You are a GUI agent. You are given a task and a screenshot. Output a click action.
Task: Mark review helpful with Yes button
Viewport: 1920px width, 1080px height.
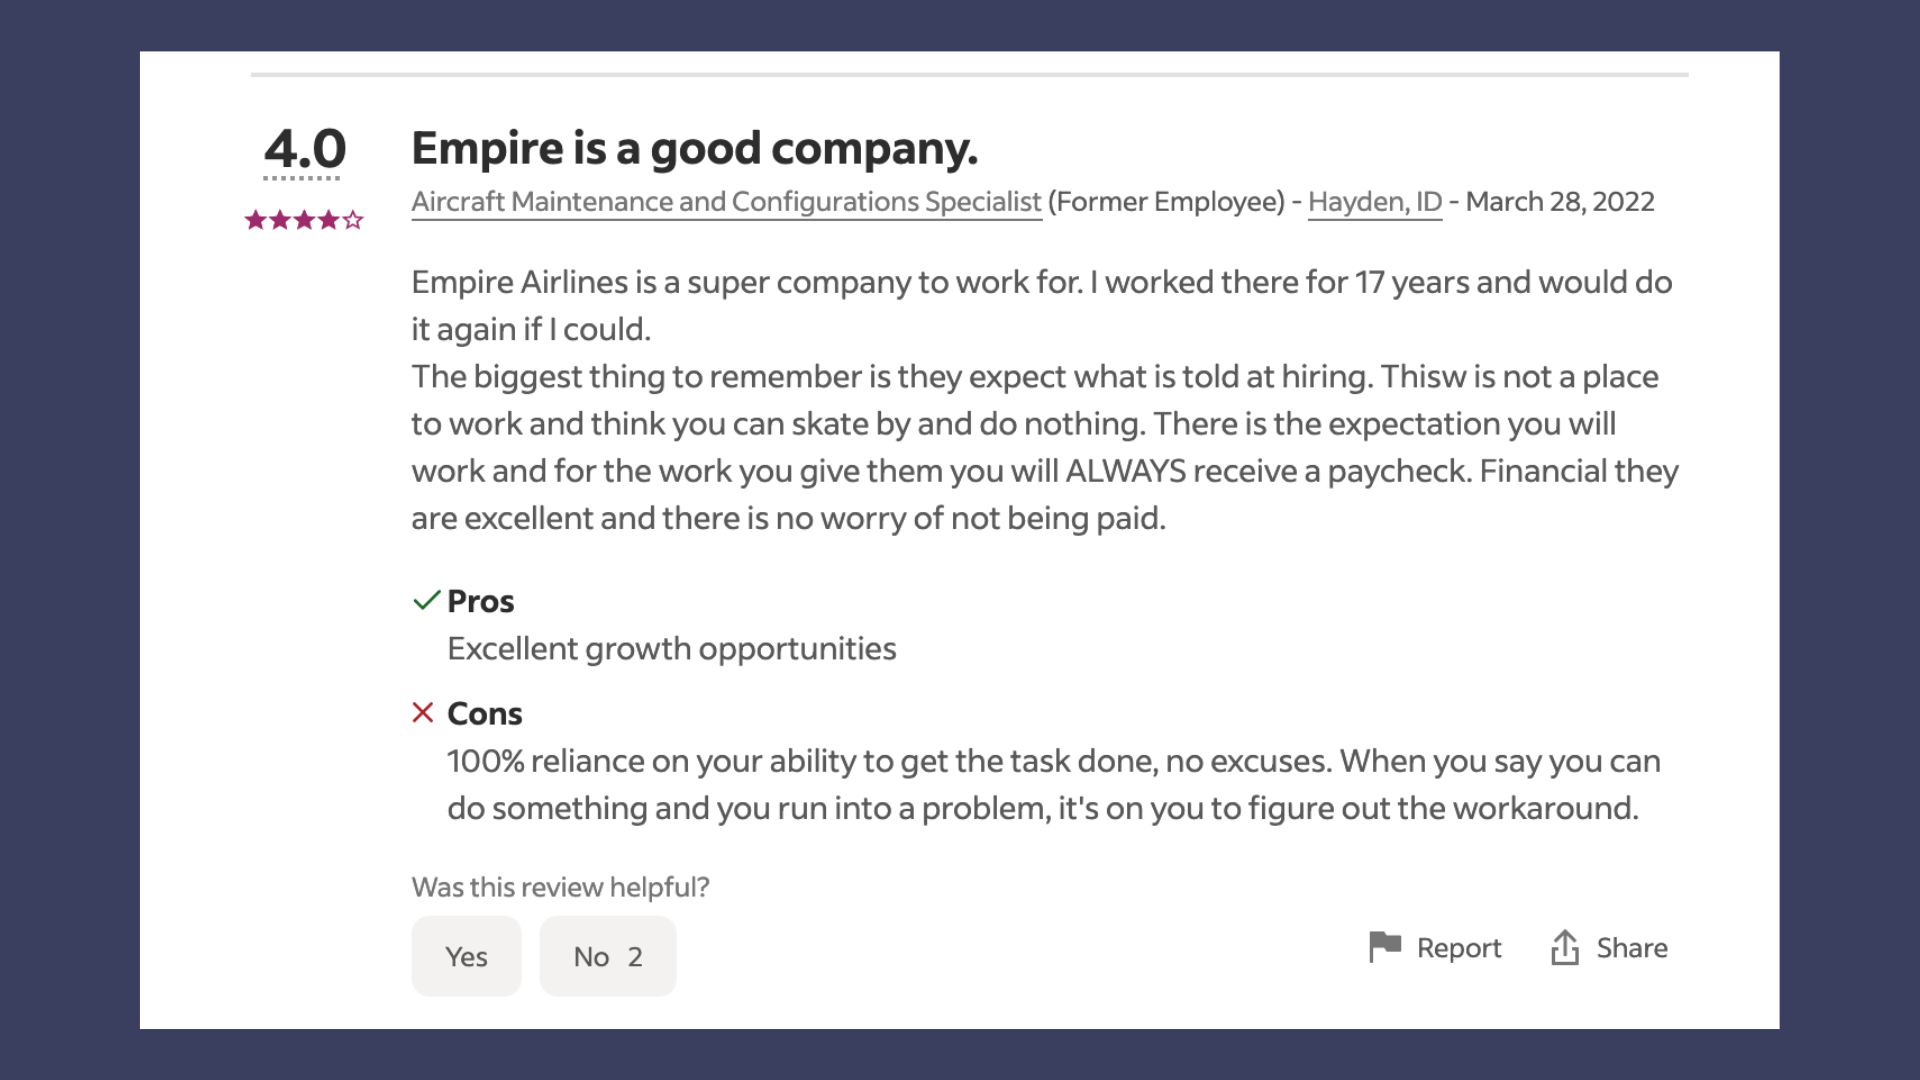[466, 956]
